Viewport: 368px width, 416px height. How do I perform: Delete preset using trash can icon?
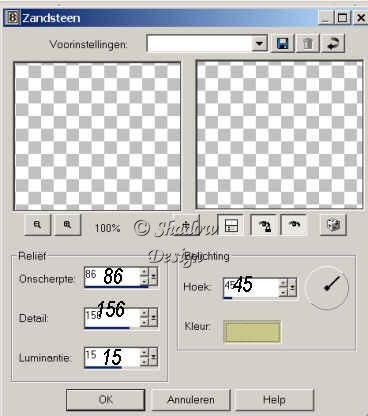click(x=308, y=43)
